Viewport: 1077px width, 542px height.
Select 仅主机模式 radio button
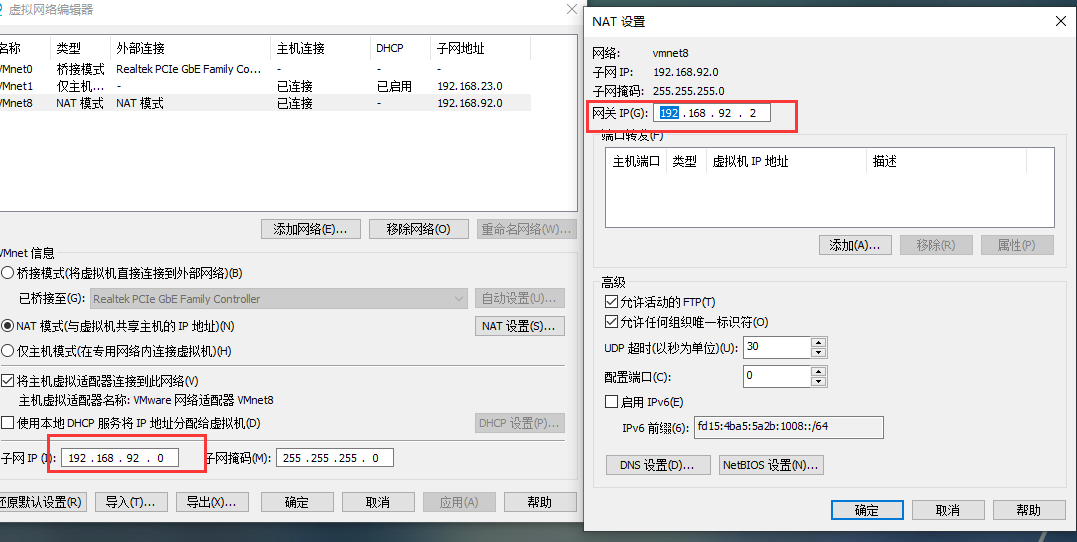pos(8,351)
